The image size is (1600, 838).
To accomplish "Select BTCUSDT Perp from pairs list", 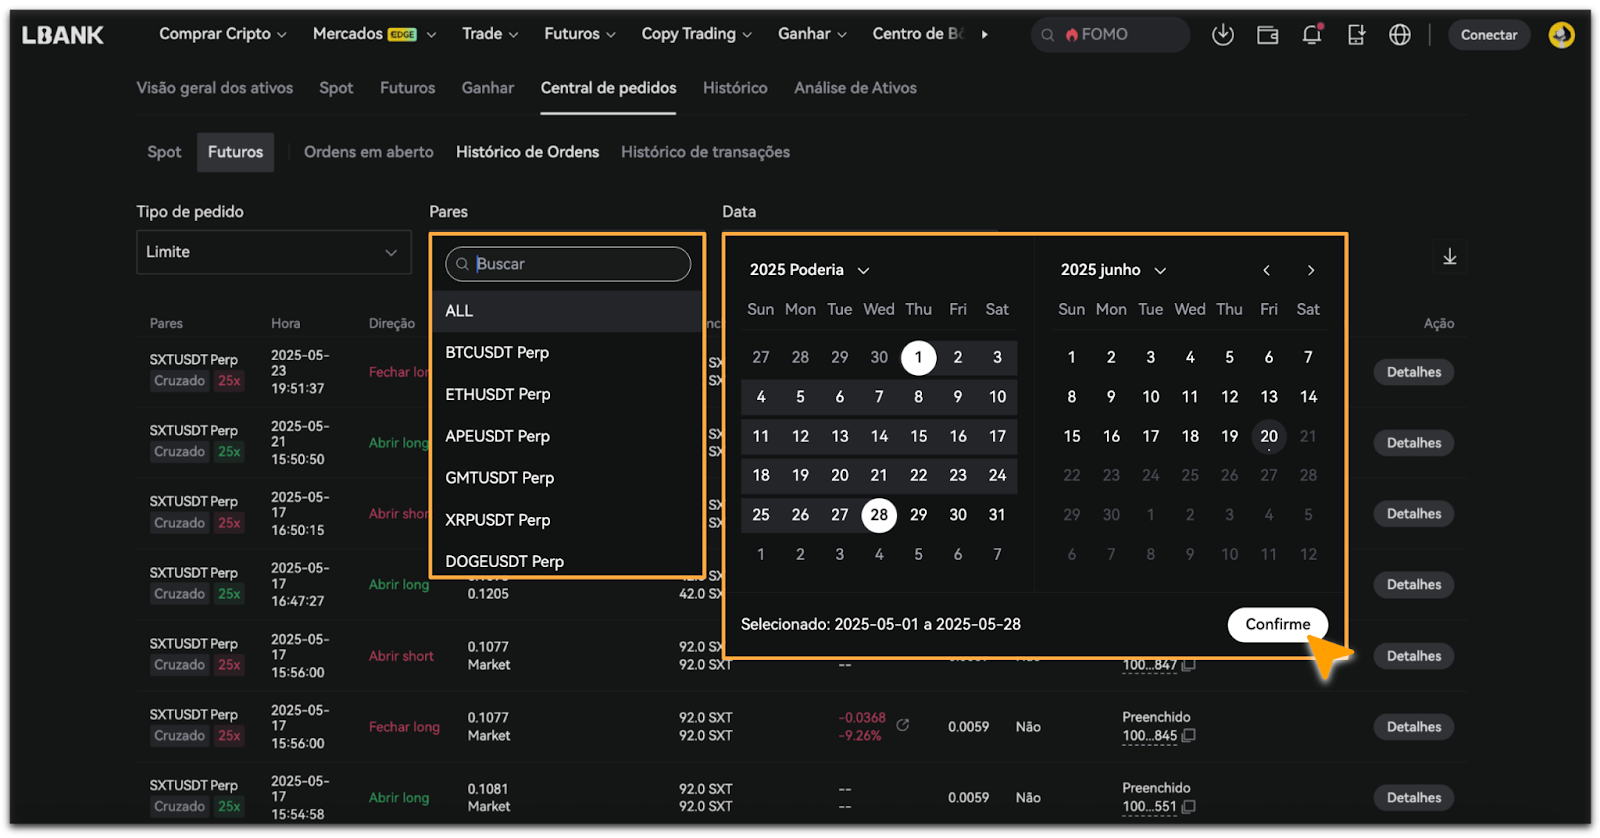I will pos(497,353).
